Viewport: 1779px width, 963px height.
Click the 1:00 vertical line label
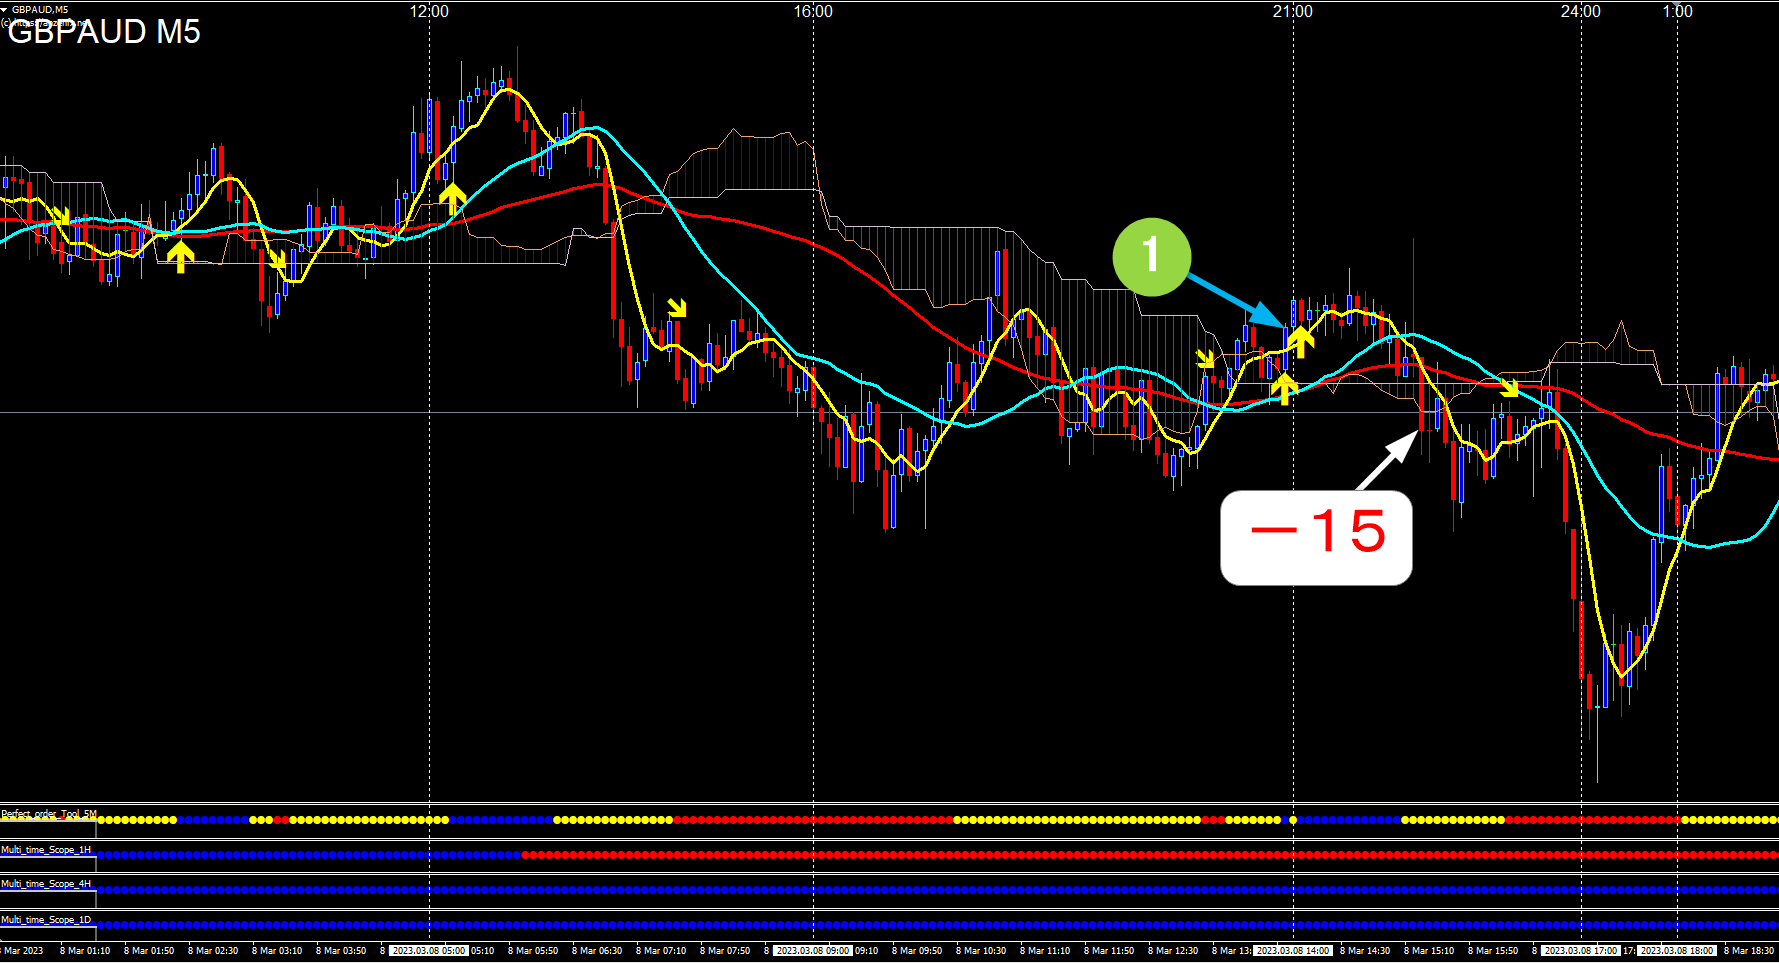click(1678, 11)
